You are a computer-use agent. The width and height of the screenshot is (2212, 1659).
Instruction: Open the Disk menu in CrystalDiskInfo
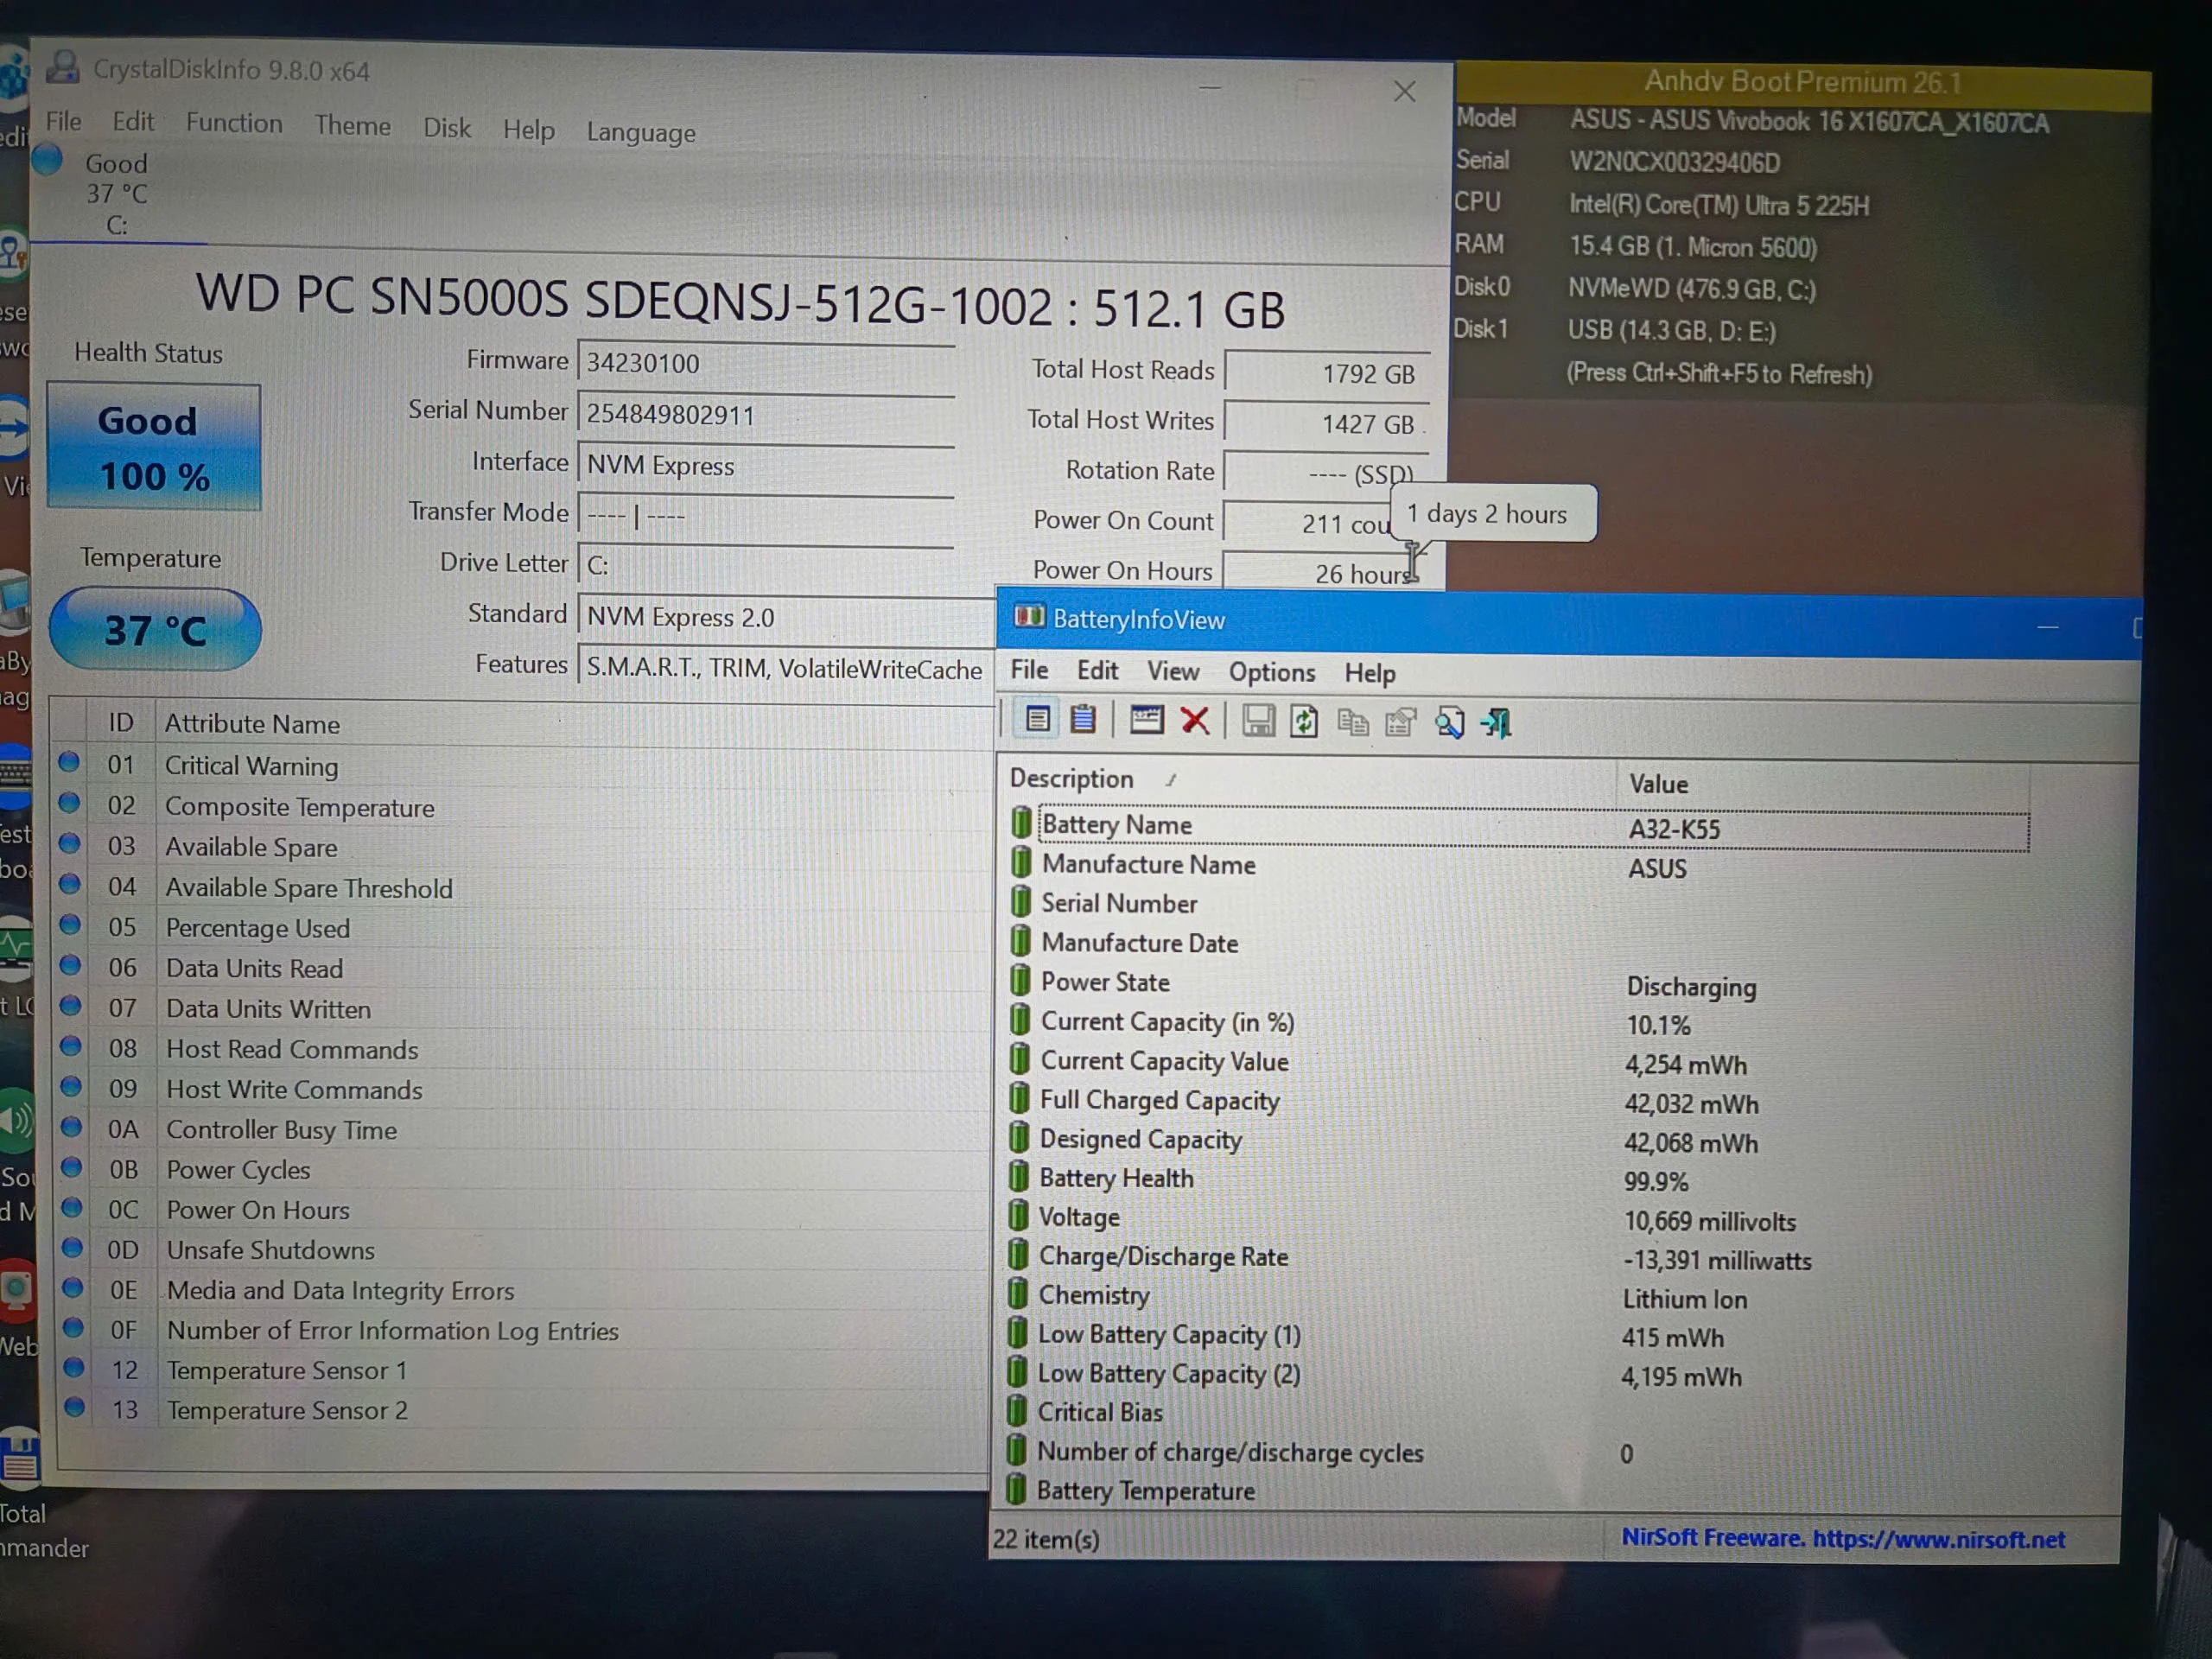point(446,128)
